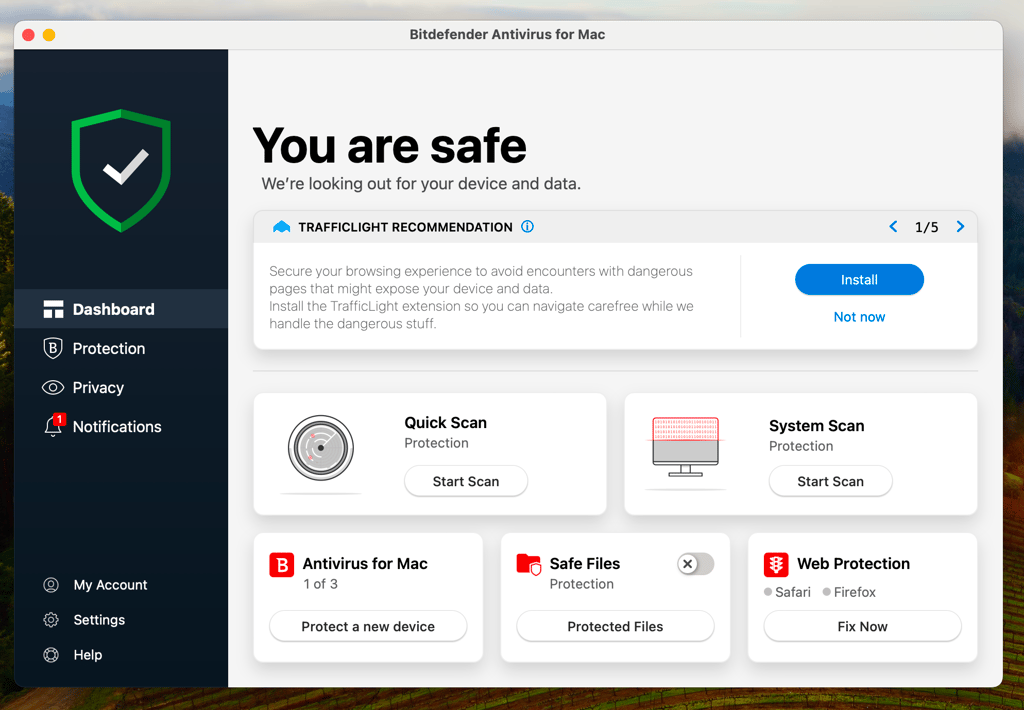Click the "You are safe" heading
Viewport: 1024px width, 710px height.
click(389, 146)
